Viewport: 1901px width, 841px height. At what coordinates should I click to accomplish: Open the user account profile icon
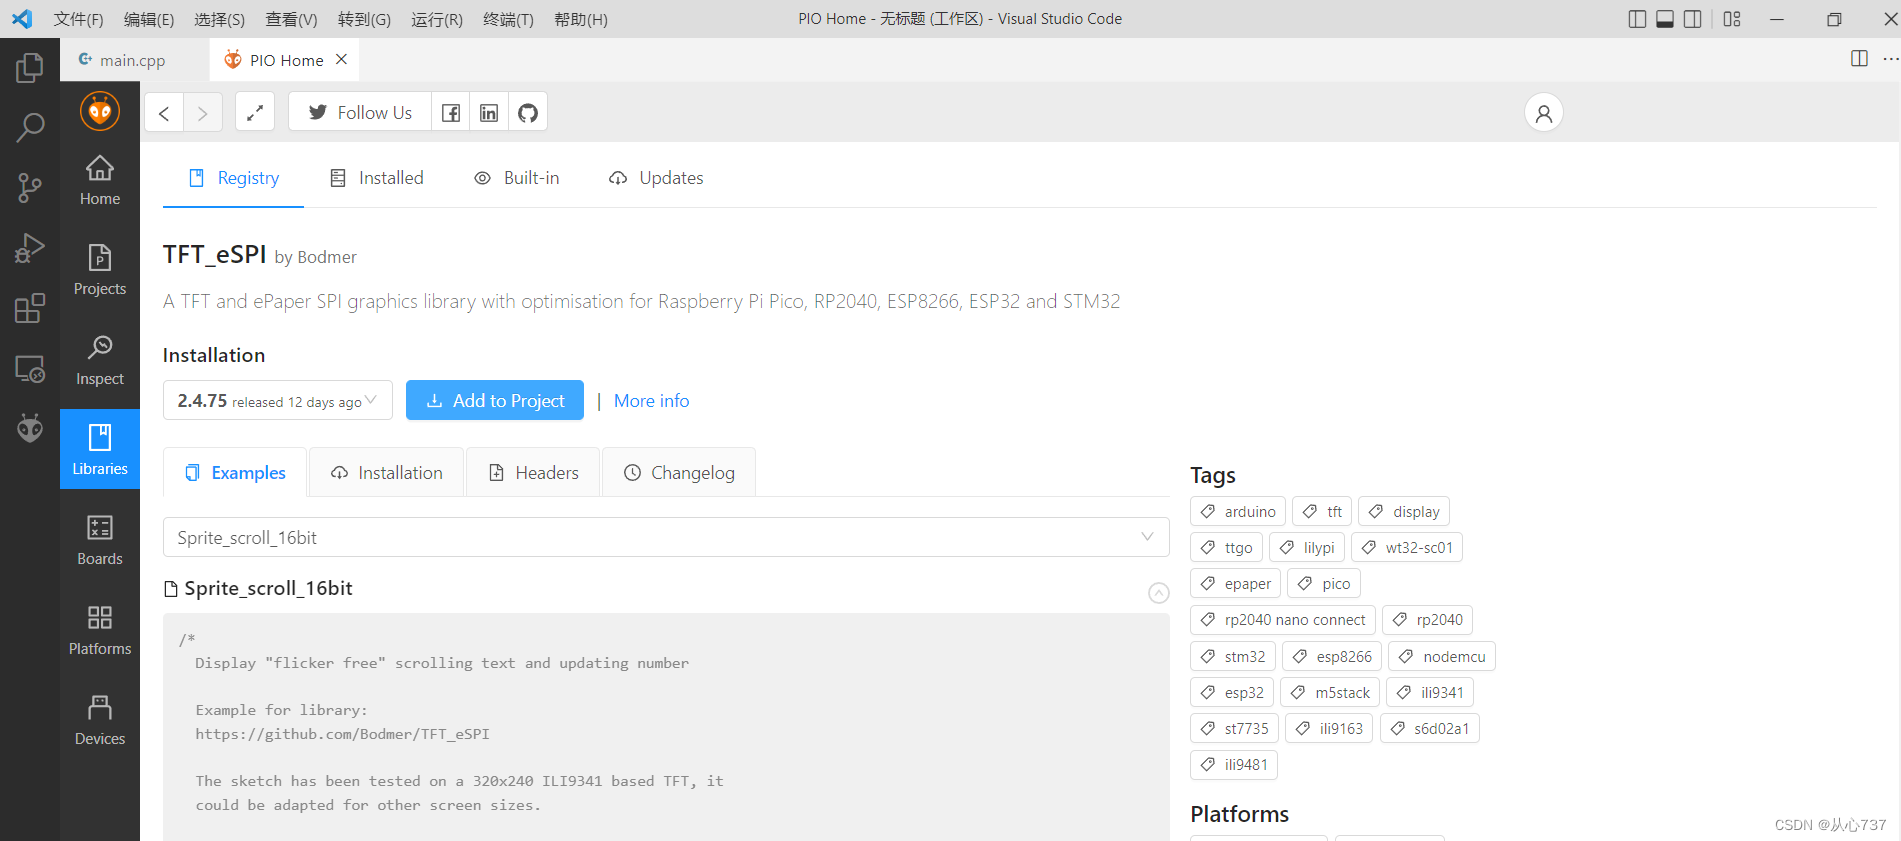(x=1544, y=113)
